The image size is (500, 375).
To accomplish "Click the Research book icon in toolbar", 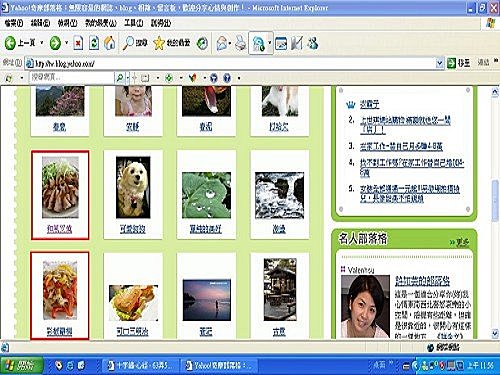I will pyautogui.click(x=297, y=43).
